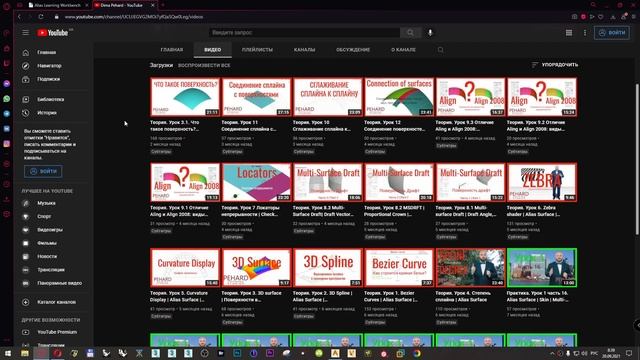This screenshot has height=360, width=640.
Task: Open the Bezier Curve video thumbnail
Action: click(399, 267)
